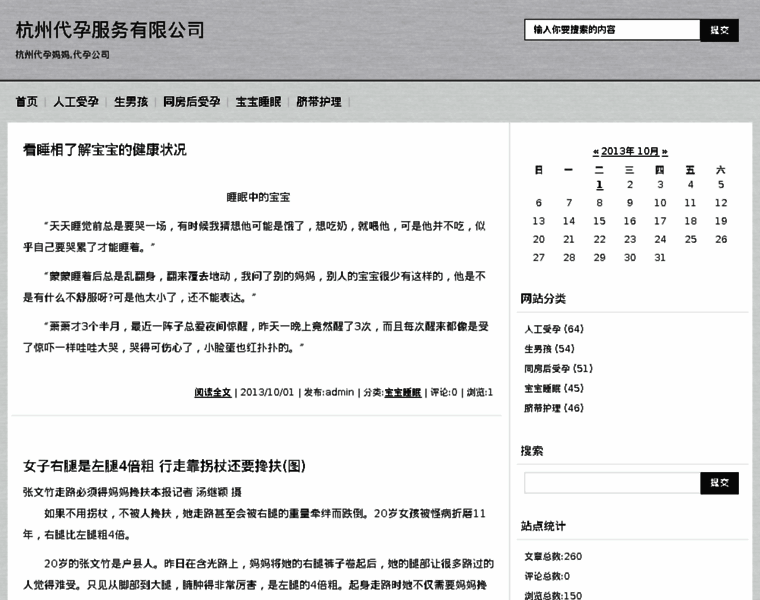Screen dimensions: 760x600
Task: Open the 人工受孕 navigation menu item
Action: 76,102
